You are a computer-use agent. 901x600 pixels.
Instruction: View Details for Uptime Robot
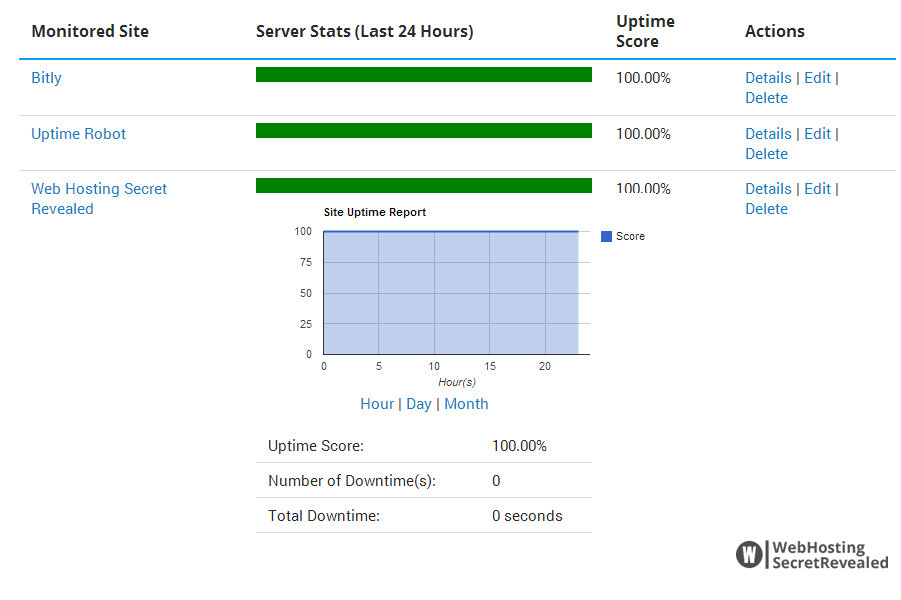tap(768, 134)
